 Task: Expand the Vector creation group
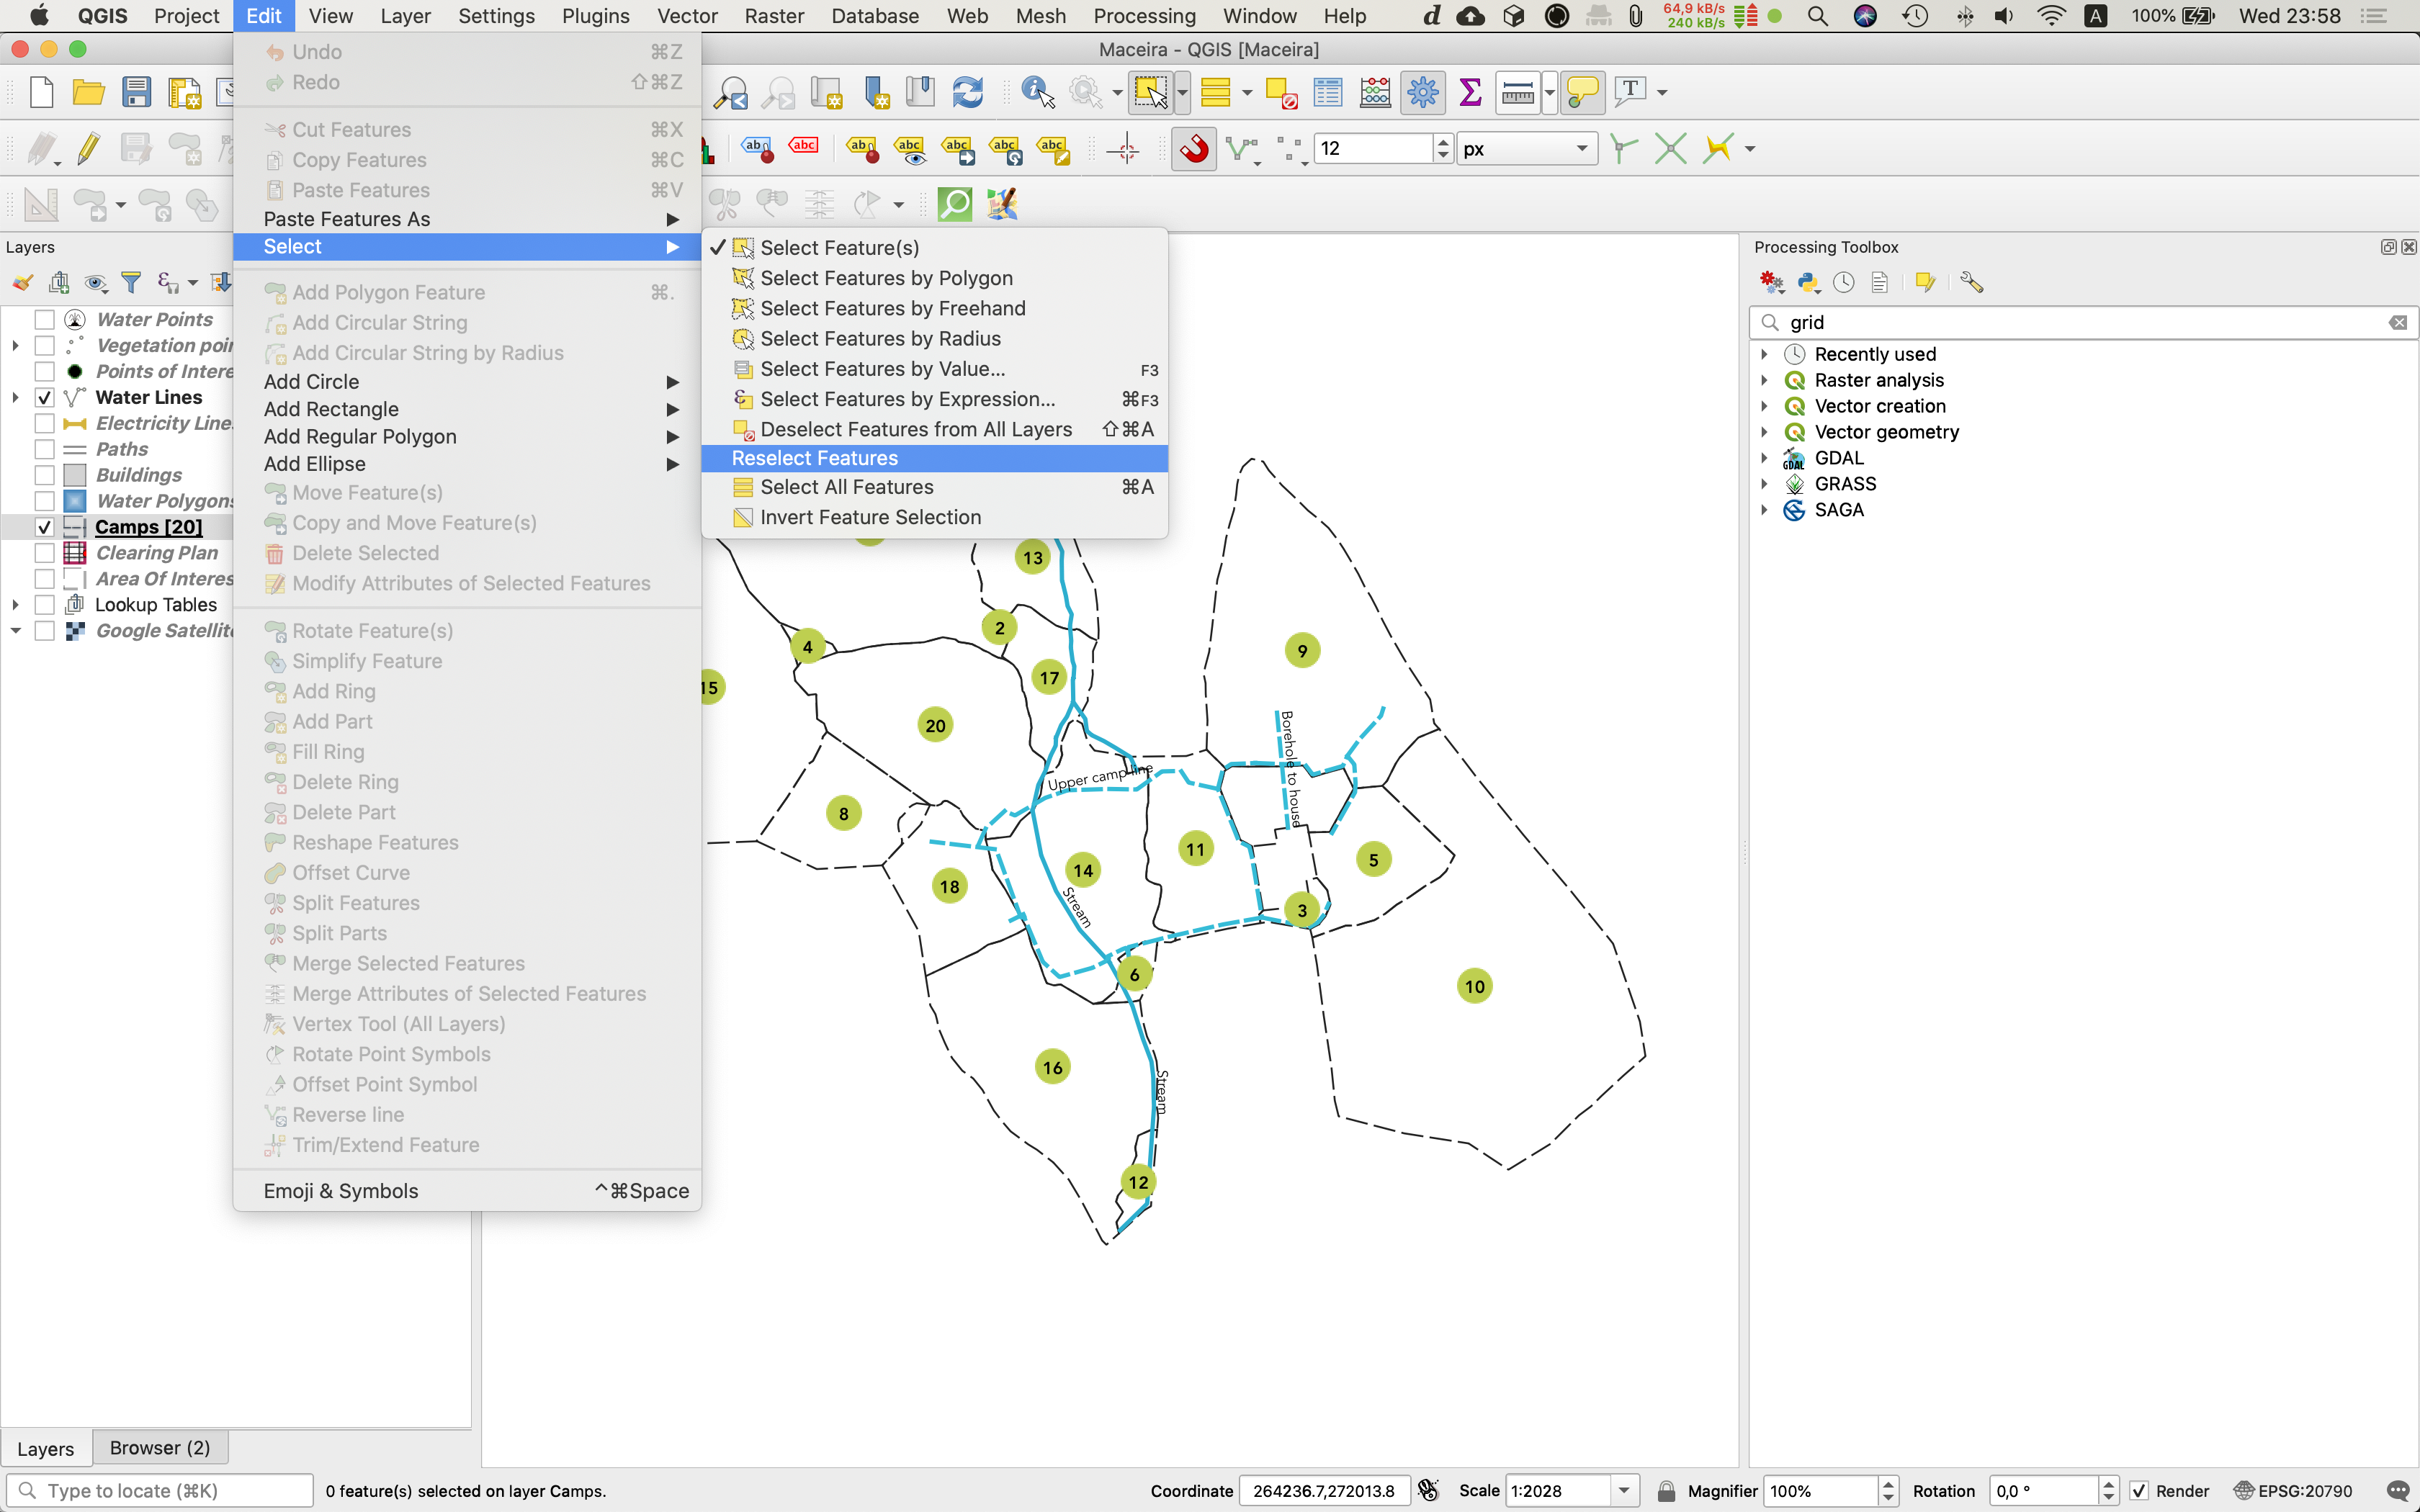[x=1764, y=406]
